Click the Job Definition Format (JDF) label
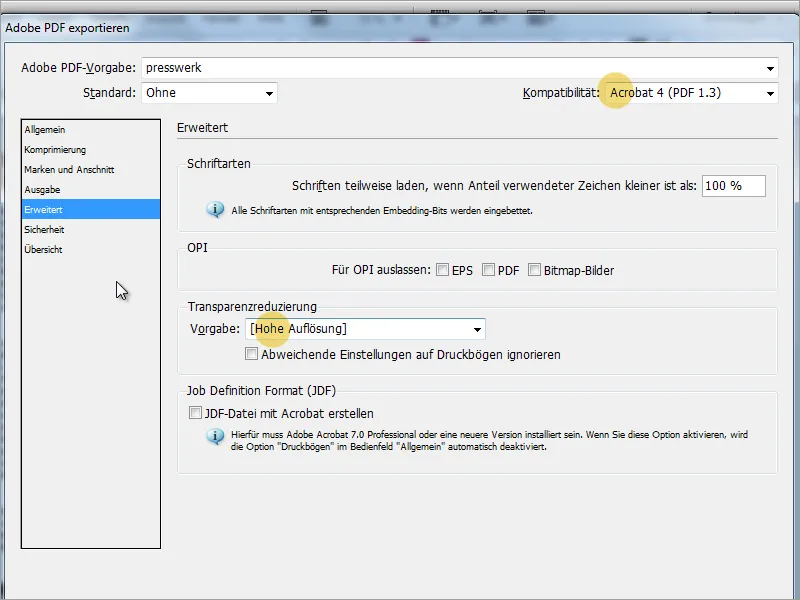This screenshot has width=800, height=600. pyautogui.click(x=261, y=391)
